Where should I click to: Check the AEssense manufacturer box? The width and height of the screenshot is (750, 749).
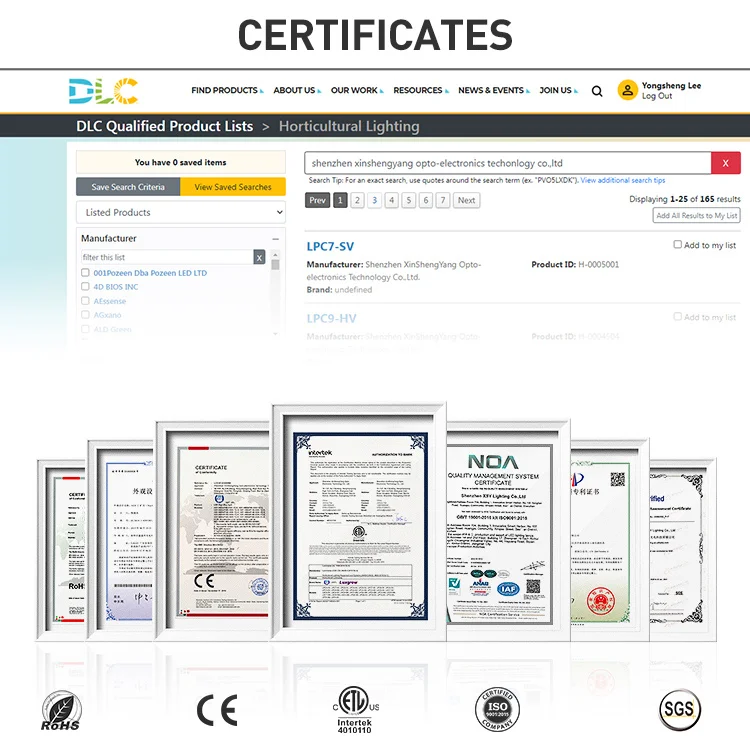[85, 301]
